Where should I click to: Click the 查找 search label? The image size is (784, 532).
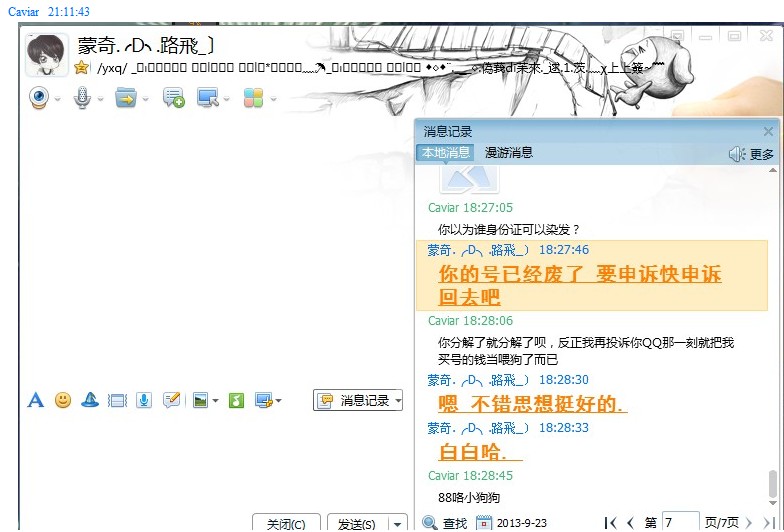(x=455, y=524)
